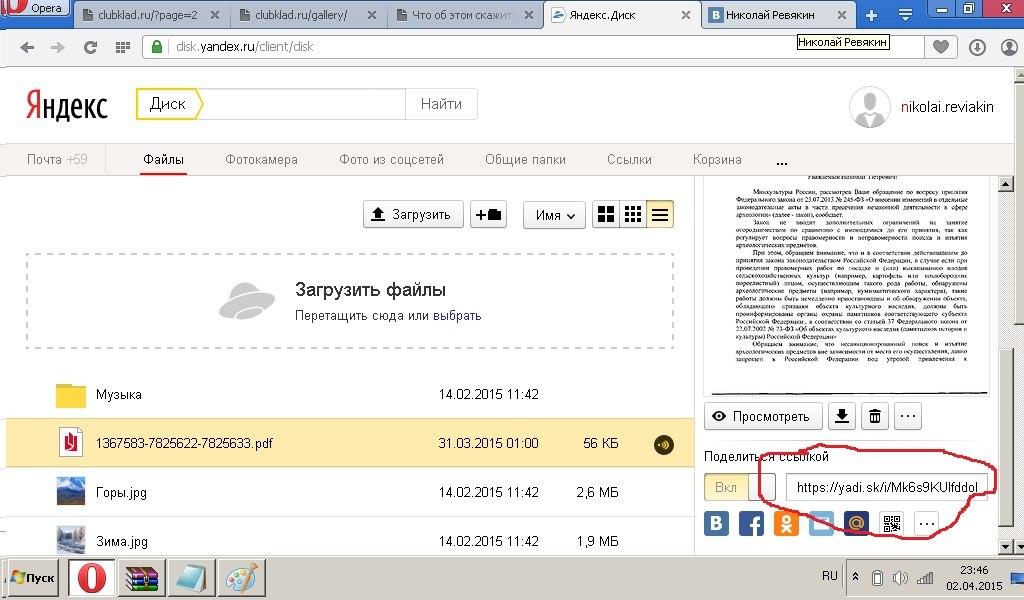1024x600 pixels.
Task: Open the Ссылки tab
Action: [629, 159]
